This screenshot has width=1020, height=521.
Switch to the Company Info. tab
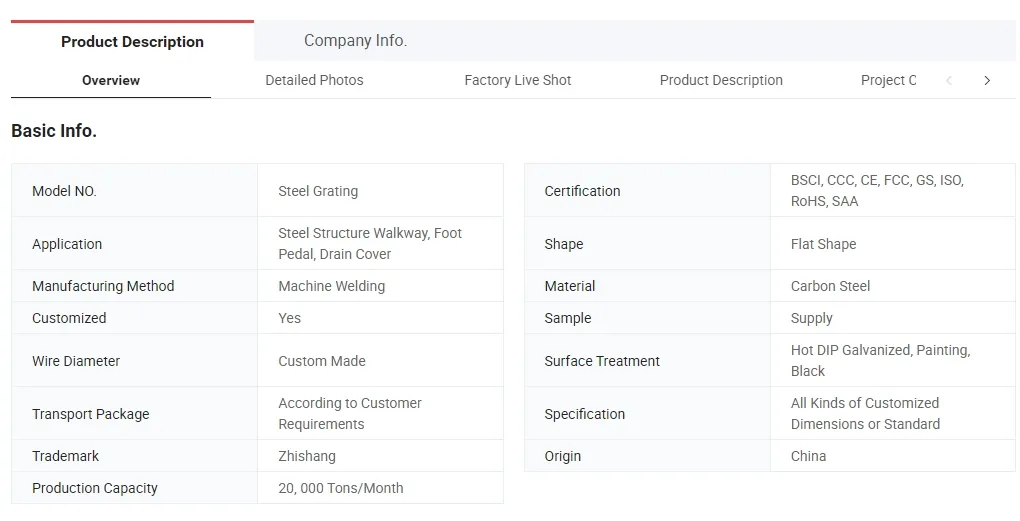(355, 41)
